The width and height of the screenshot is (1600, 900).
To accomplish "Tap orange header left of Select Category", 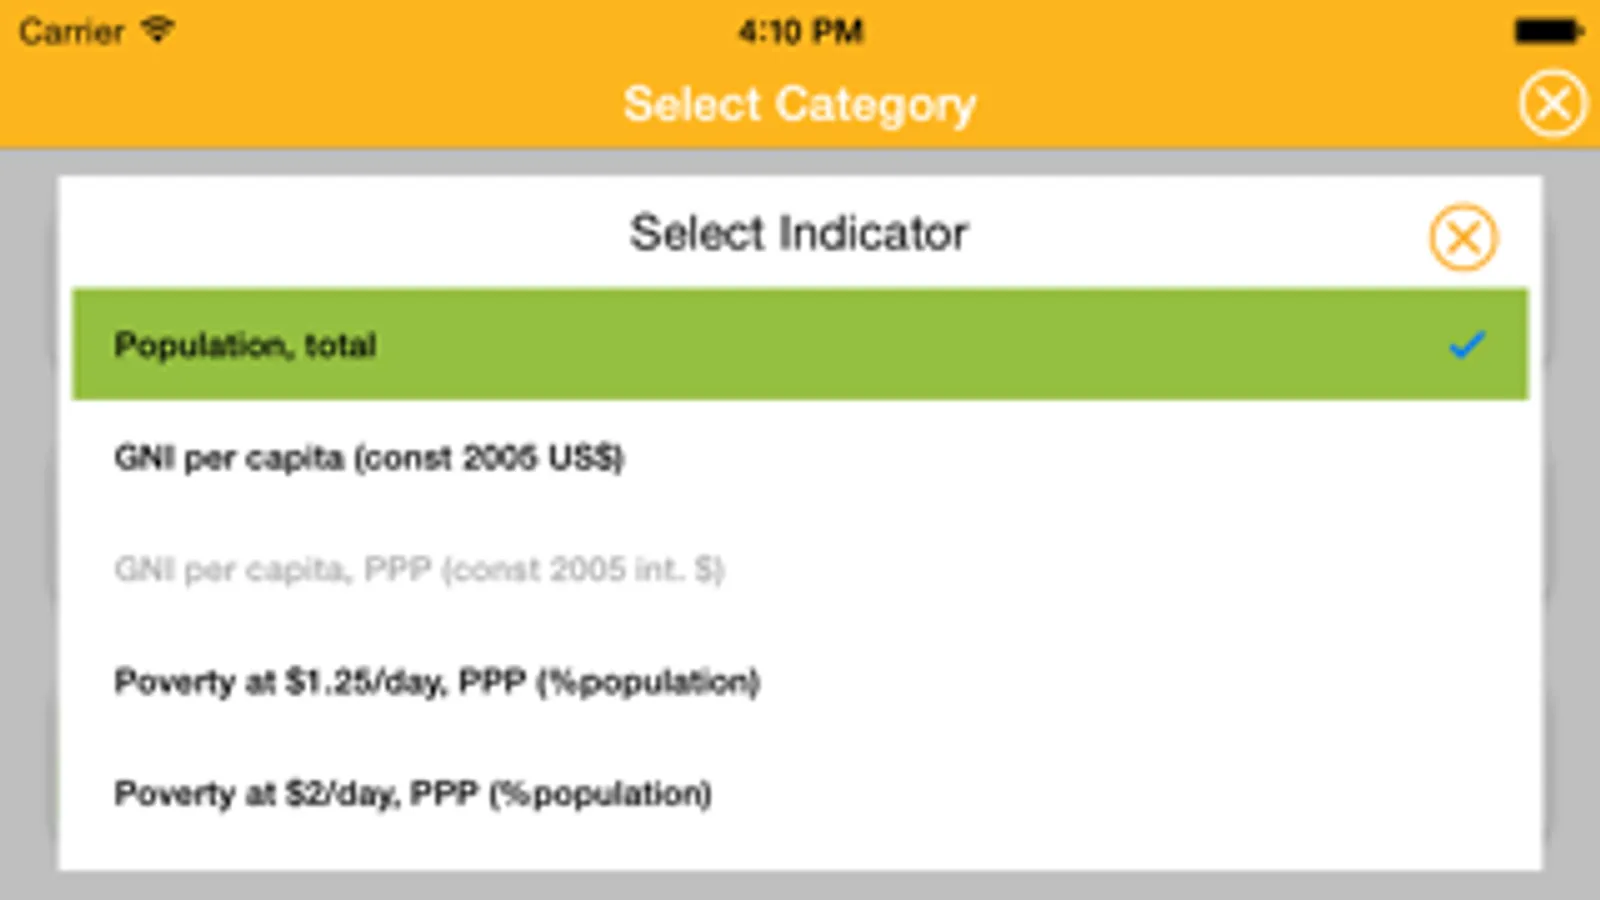I will click(300, 105).
